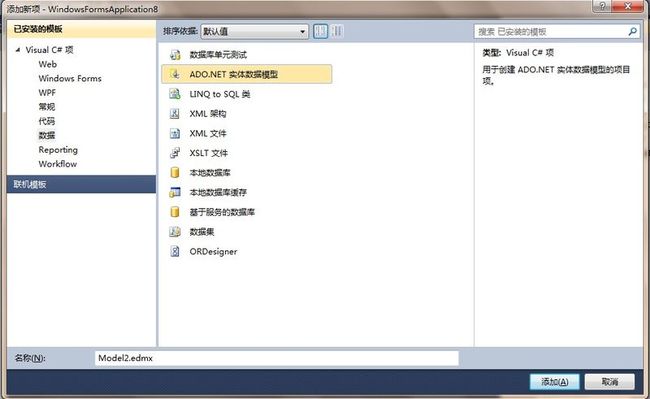
Task: Click the XML 架构 file icon
Action: click(x=175, y=114)
